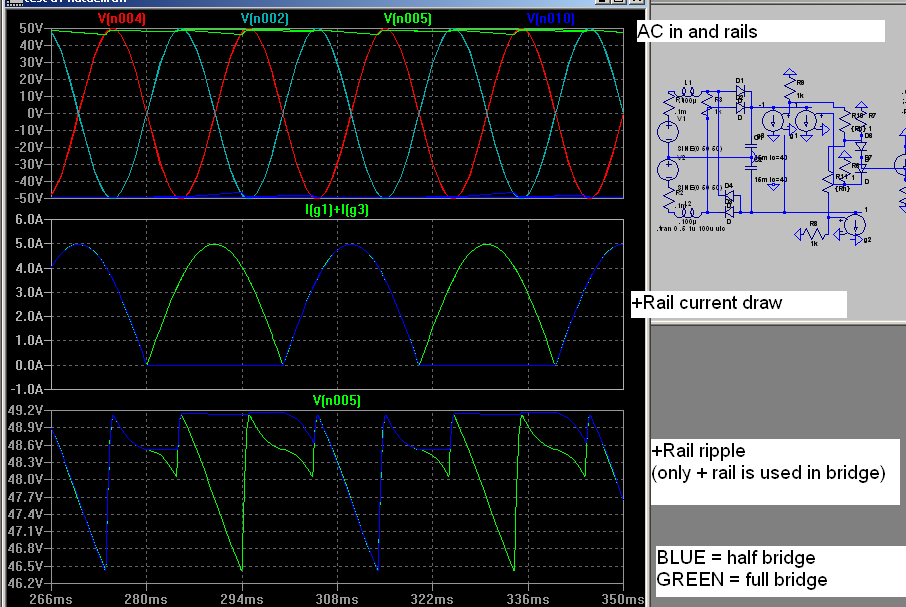Click the .tran simulation directive text
Image resolution: width=906 pixels, height=607 pixels.
(691, 229)
